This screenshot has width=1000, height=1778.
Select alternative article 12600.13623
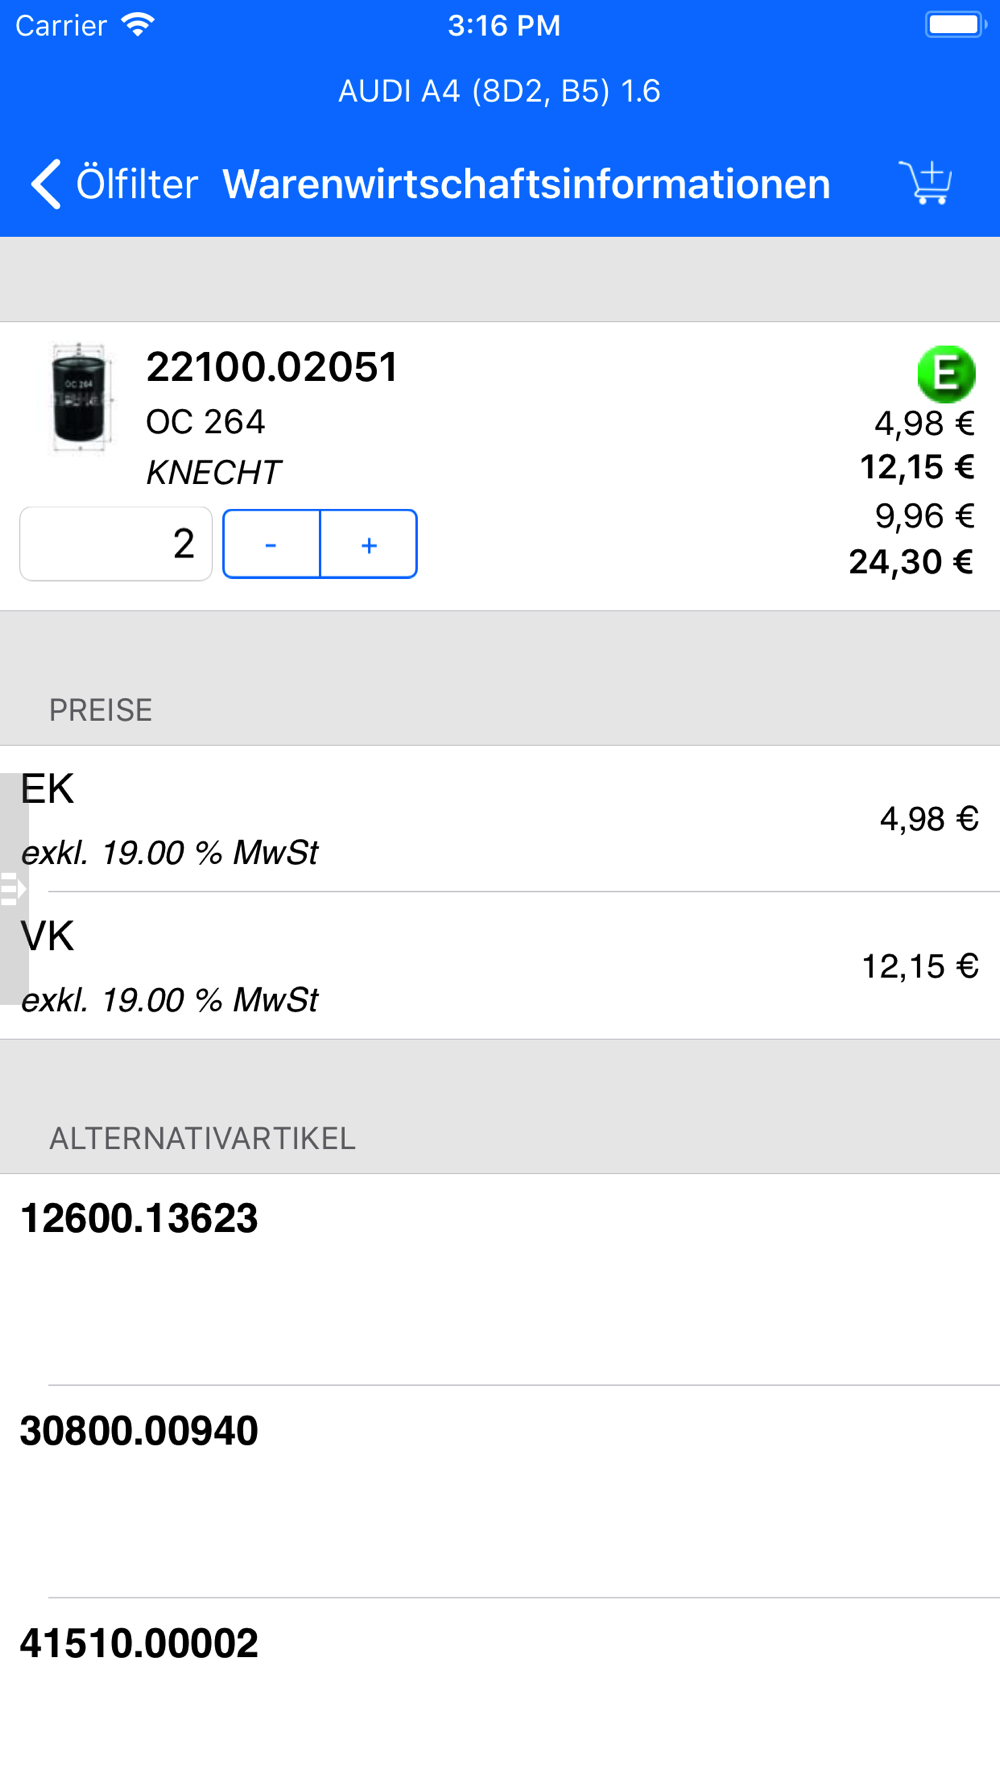click(500, 1279)
